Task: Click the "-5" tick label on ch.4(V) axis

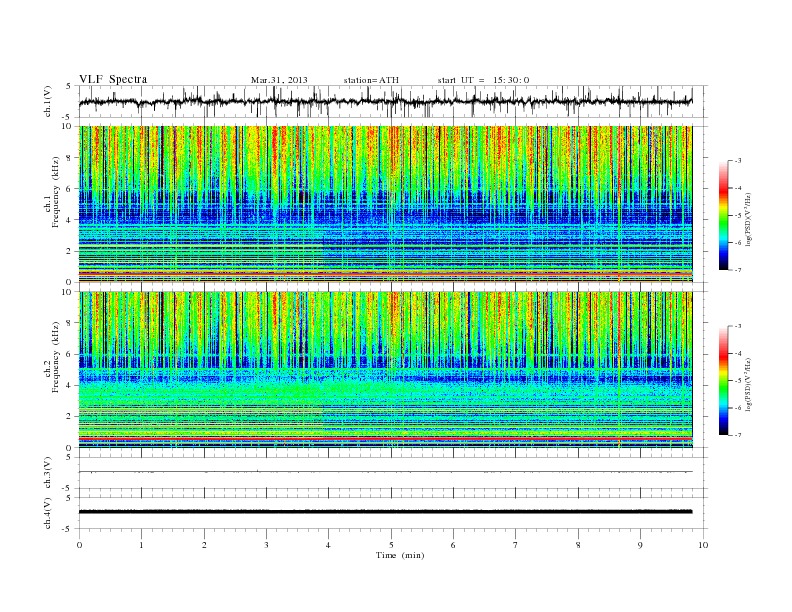Action: 68,529
